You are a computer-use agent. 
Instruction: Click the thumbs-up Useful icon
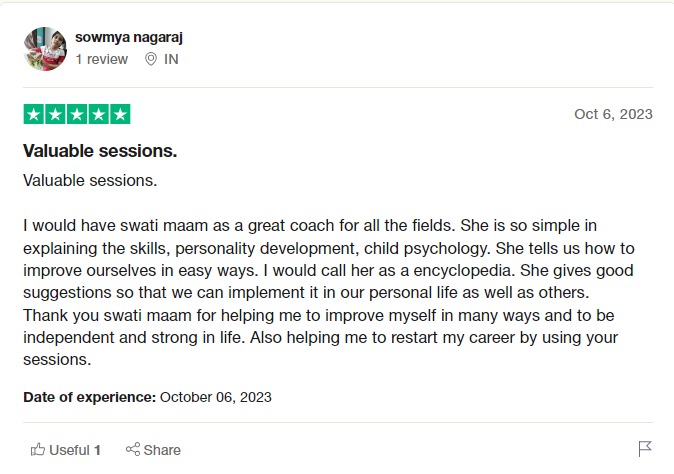(38, 450)
